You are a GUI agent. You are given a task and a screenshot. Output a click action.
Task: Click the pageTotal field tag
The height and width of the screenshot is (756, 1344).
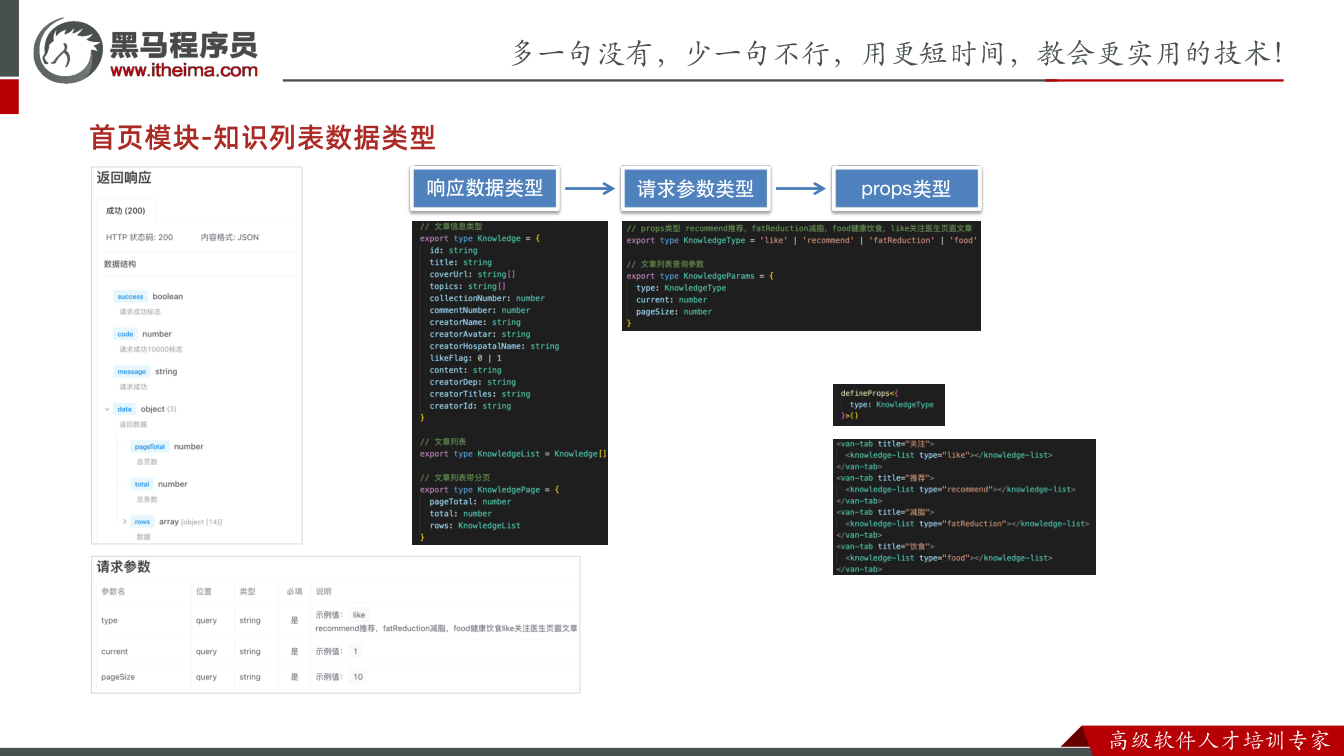[x=150, y=447]
